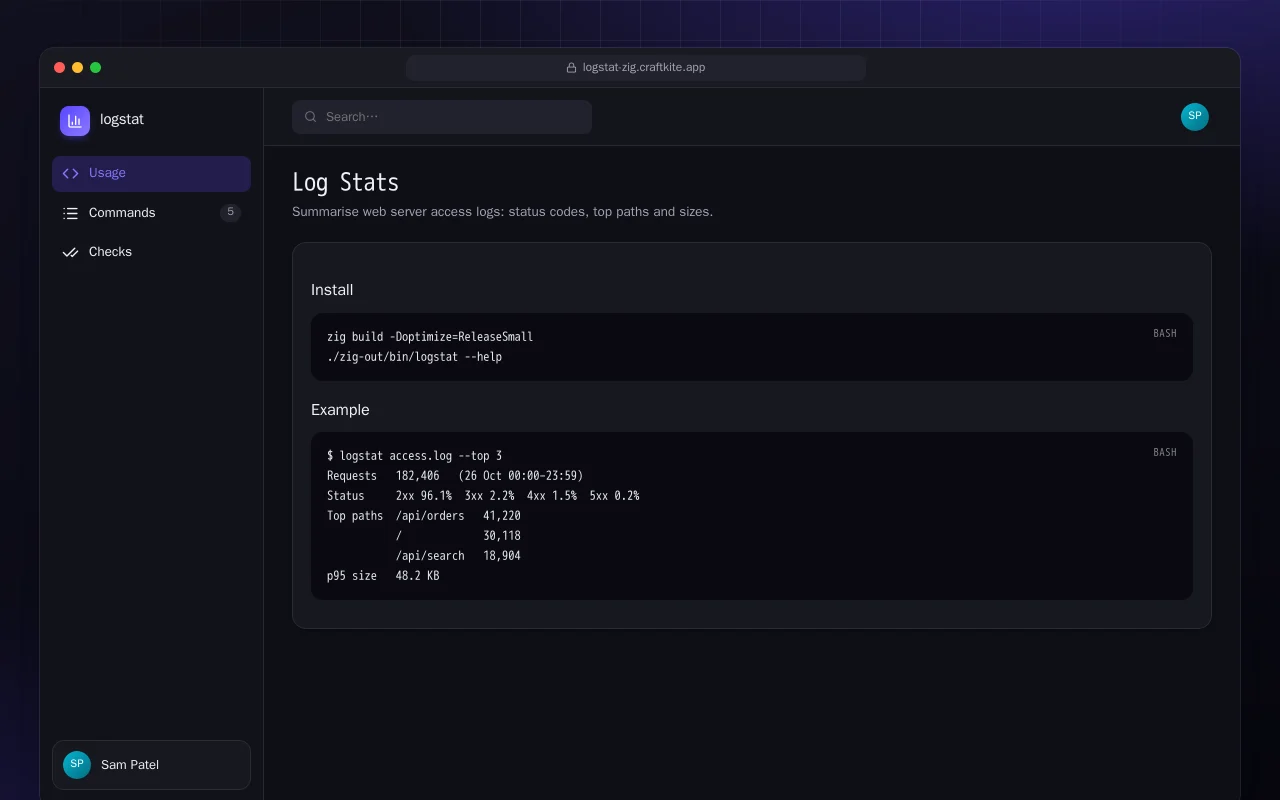The image size is (1280, 800).
Task: Click the Requests value 182,406
Action: pos(418,476)
